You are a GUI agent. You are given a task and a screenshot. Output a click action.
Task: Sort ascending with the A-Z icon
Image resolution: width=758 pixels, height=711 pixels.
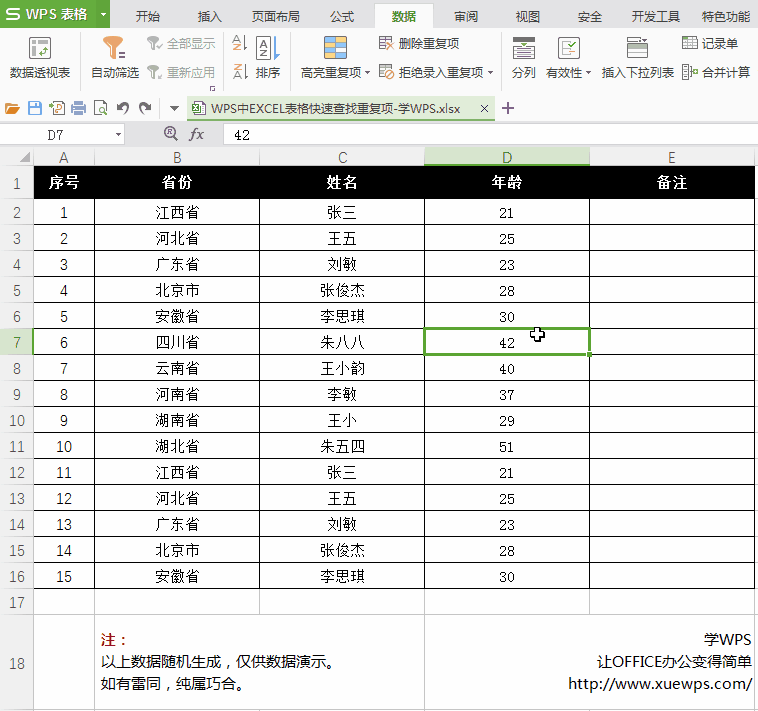coord(239,43)
